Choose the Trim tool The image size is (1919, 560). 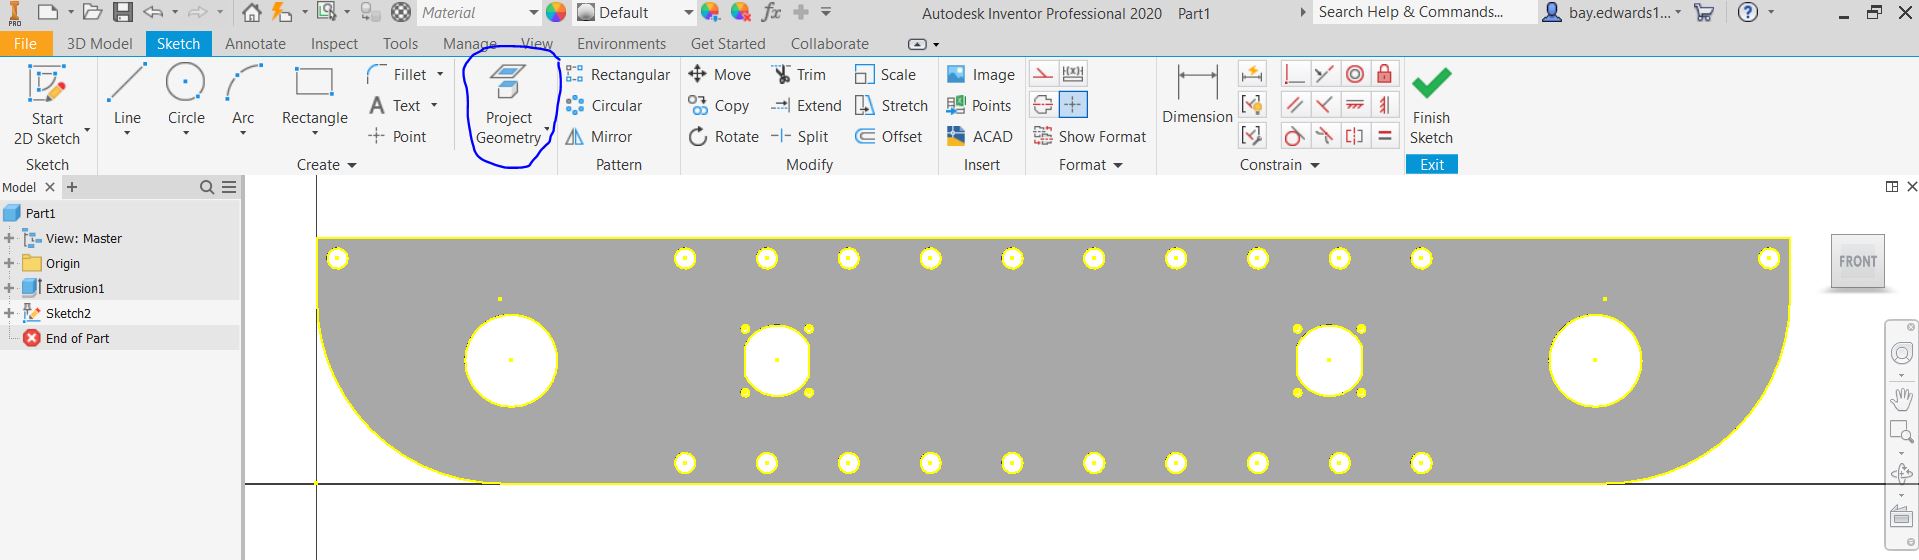[x=799, y=75]
